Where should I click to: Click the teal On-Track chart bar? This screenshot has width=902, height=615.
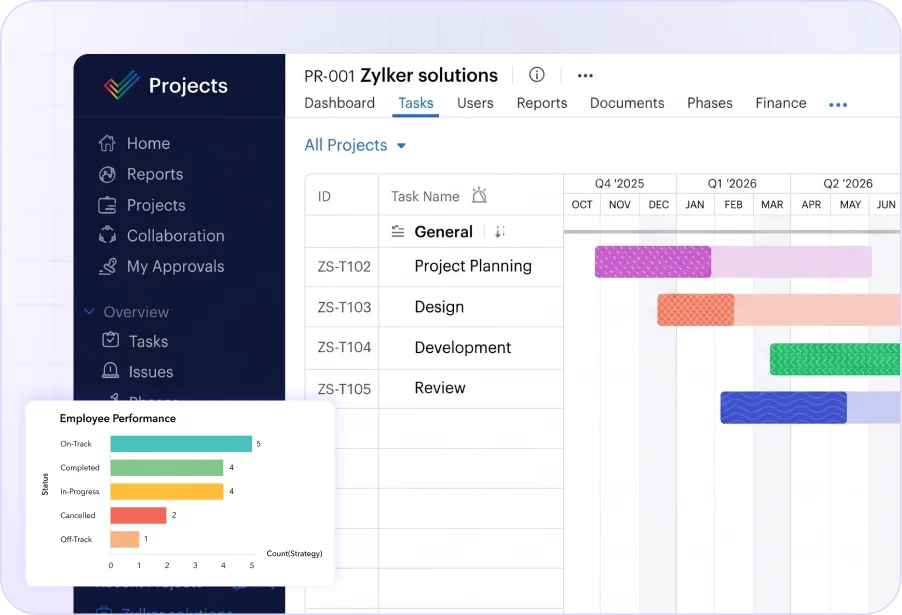[181, 444]
